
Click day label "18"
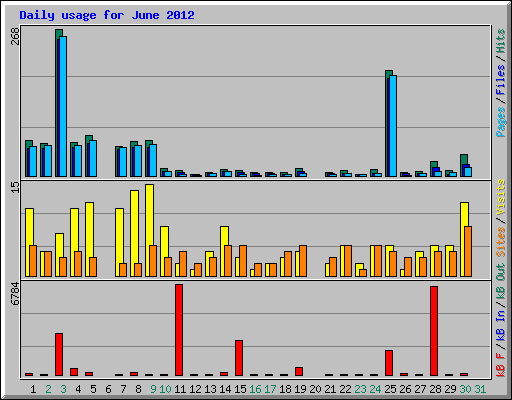pos(285,389)
